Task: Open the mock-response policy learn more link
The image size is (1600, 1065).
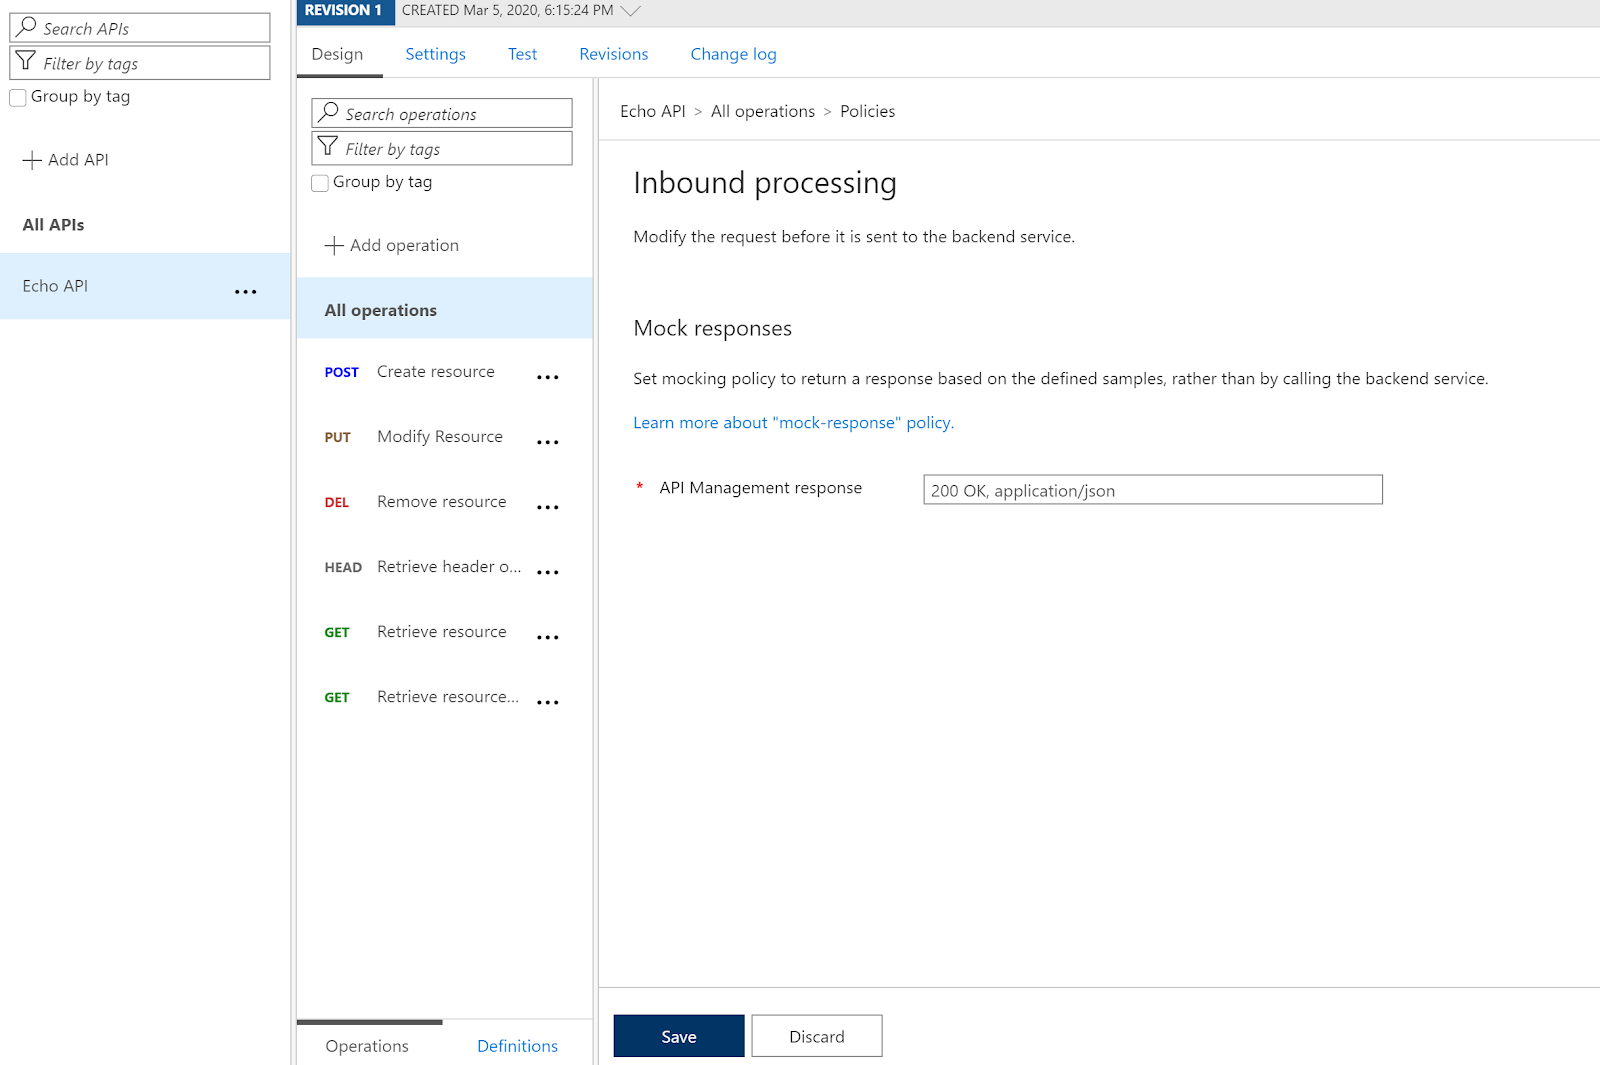Action: pos(793,423)
